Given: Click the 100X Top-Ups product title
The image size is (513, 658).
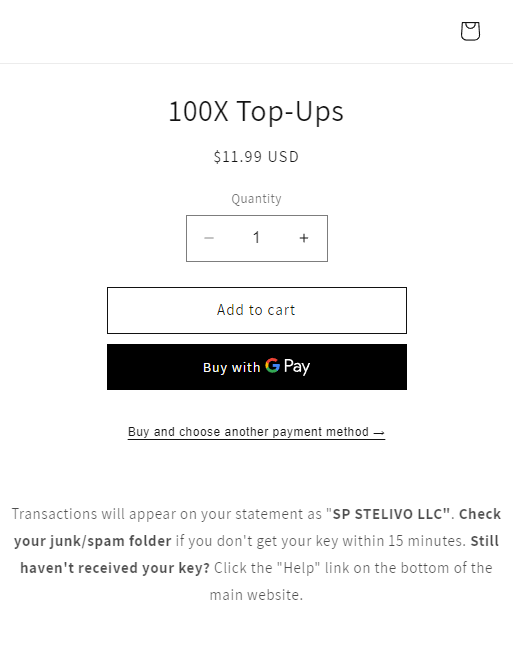Looking at the screenshot, I should 256,111.
